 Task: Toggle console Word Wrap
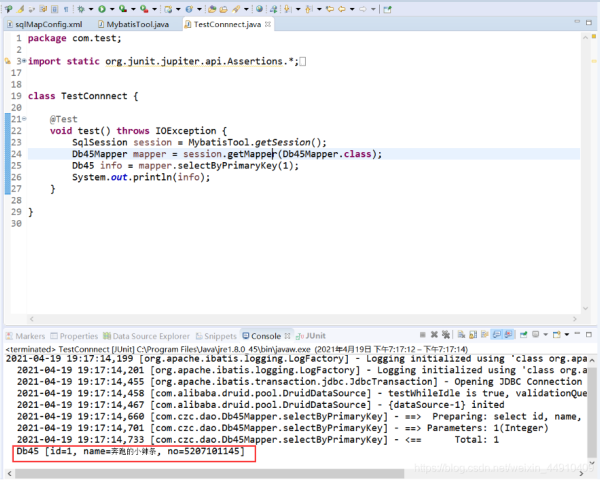coord(485,335)
